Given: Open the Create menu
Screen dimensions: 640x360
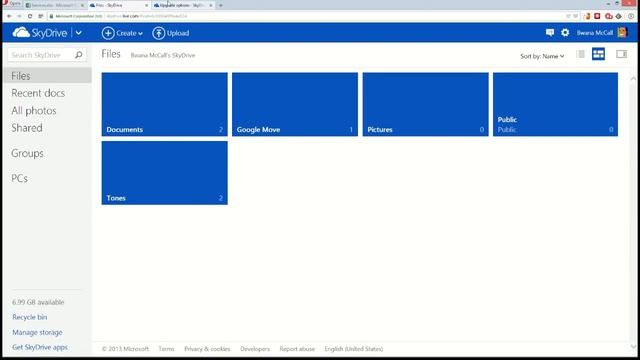Looking at the screenshot, I should tap(122, 33).
